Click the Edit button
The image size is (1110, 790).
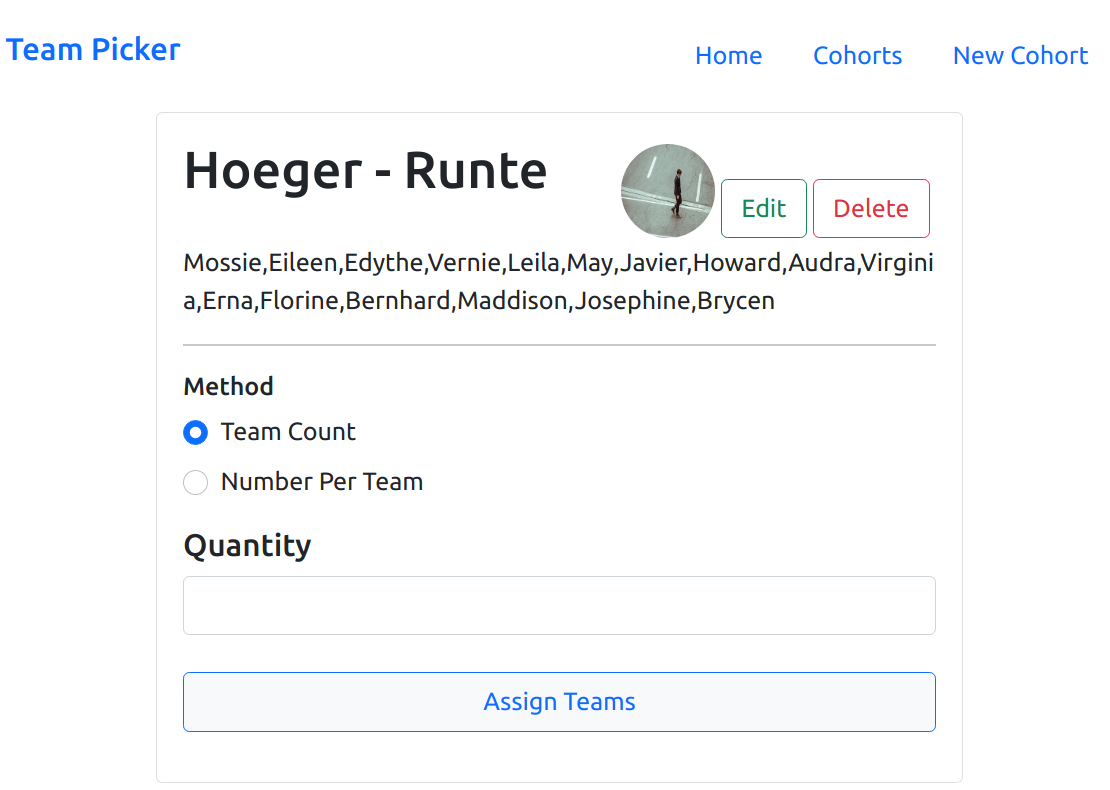tap(763, 208)
